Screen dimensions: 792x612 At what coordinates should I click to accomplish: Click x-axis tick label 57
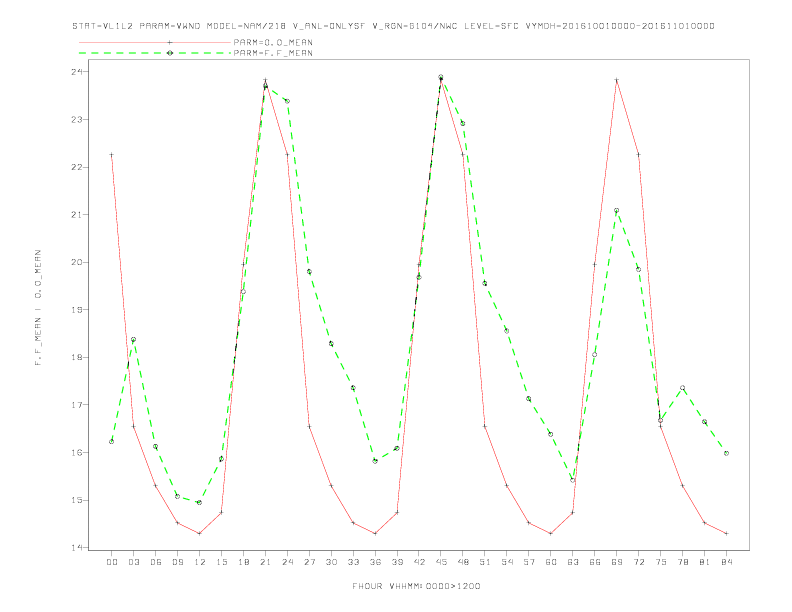[529, 562]
